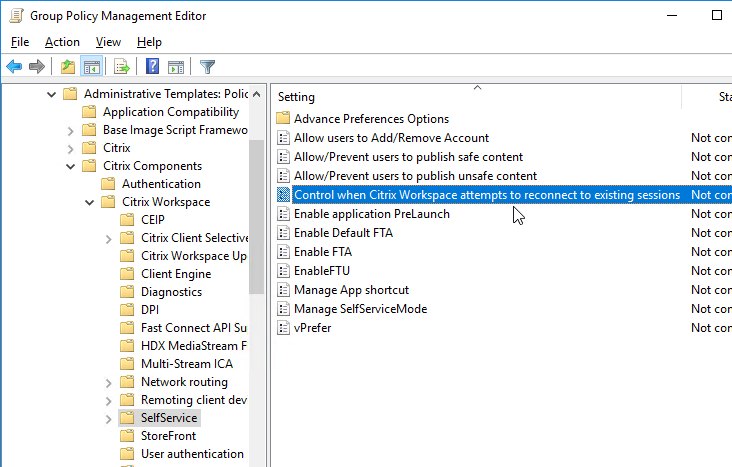The image size is (732, 467).
Task: Select the EnableFTU setting text
Action: 322,271
